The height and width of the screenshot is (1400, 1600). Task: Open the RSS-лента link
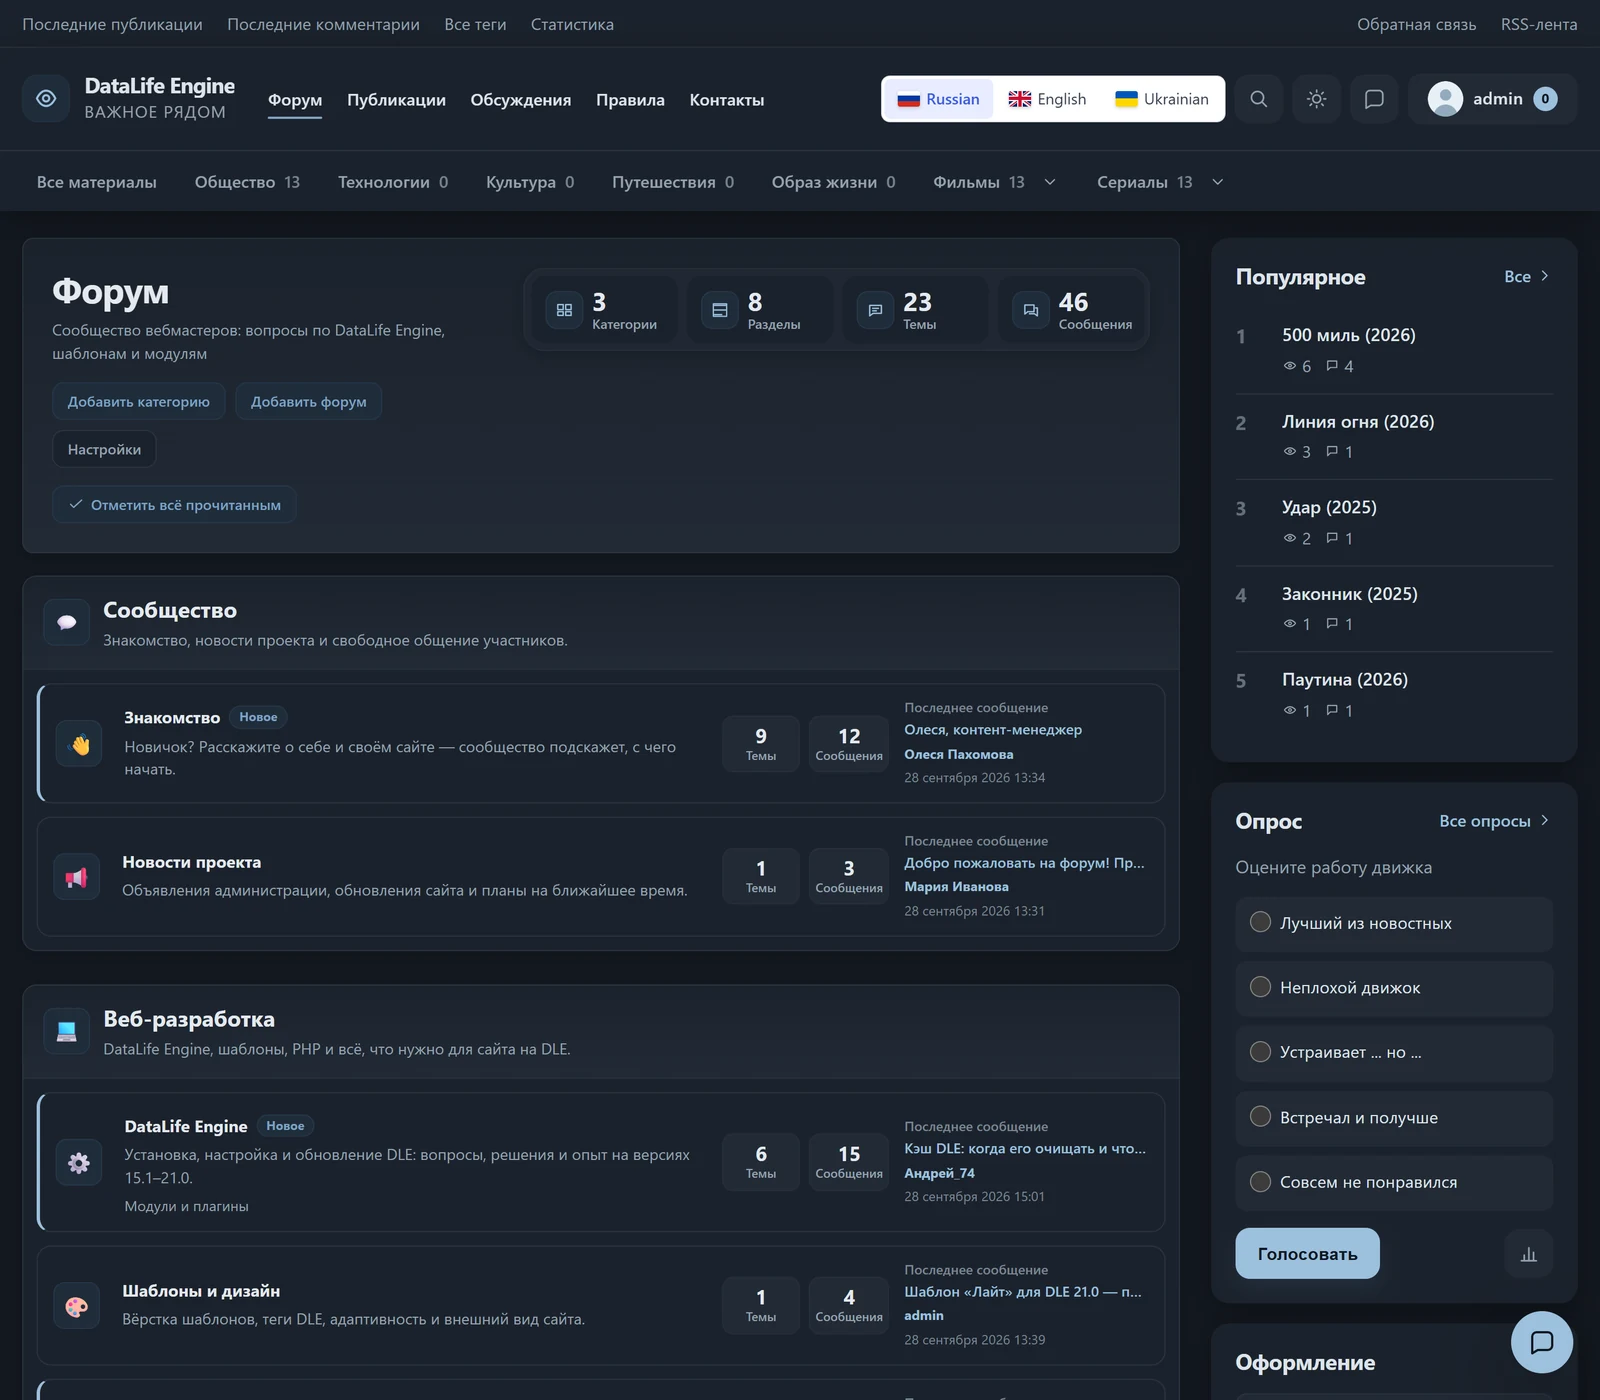[x=1539, y=24]
